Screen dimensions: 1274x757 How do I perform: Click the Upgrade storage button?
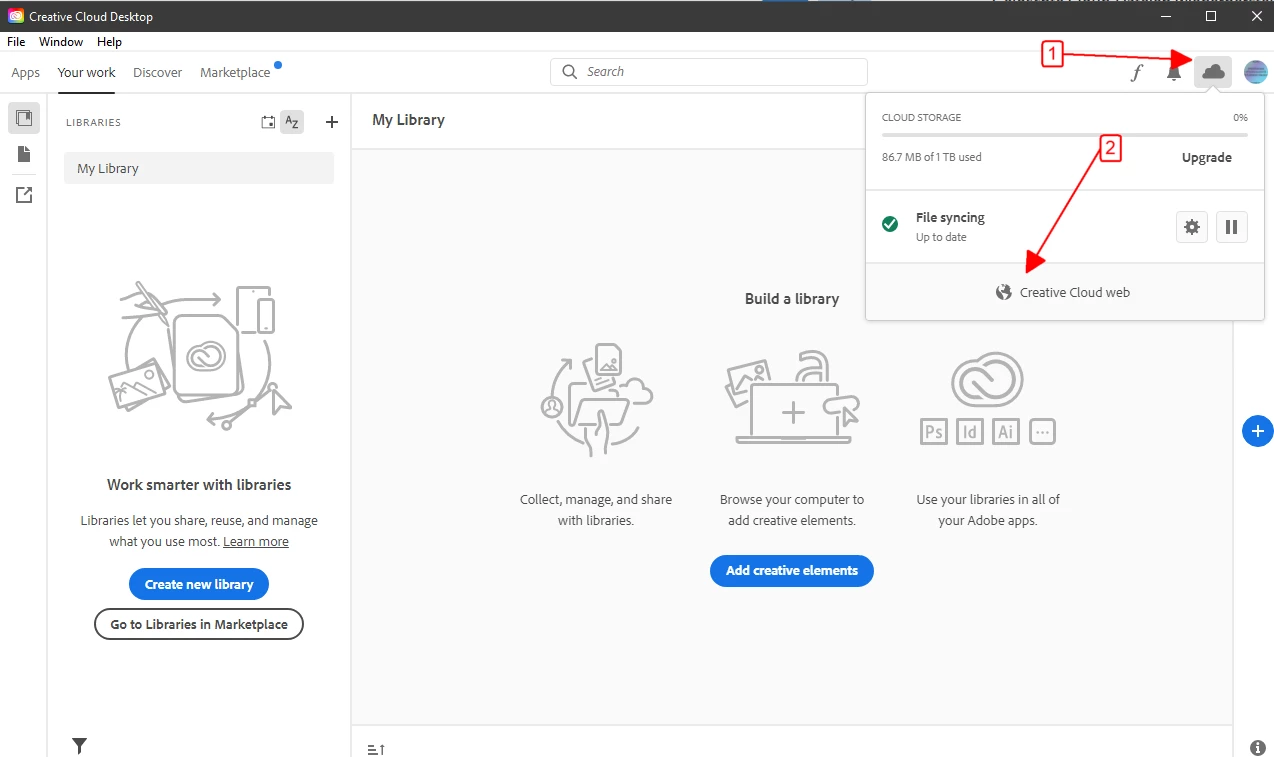tap(1207, 158)
